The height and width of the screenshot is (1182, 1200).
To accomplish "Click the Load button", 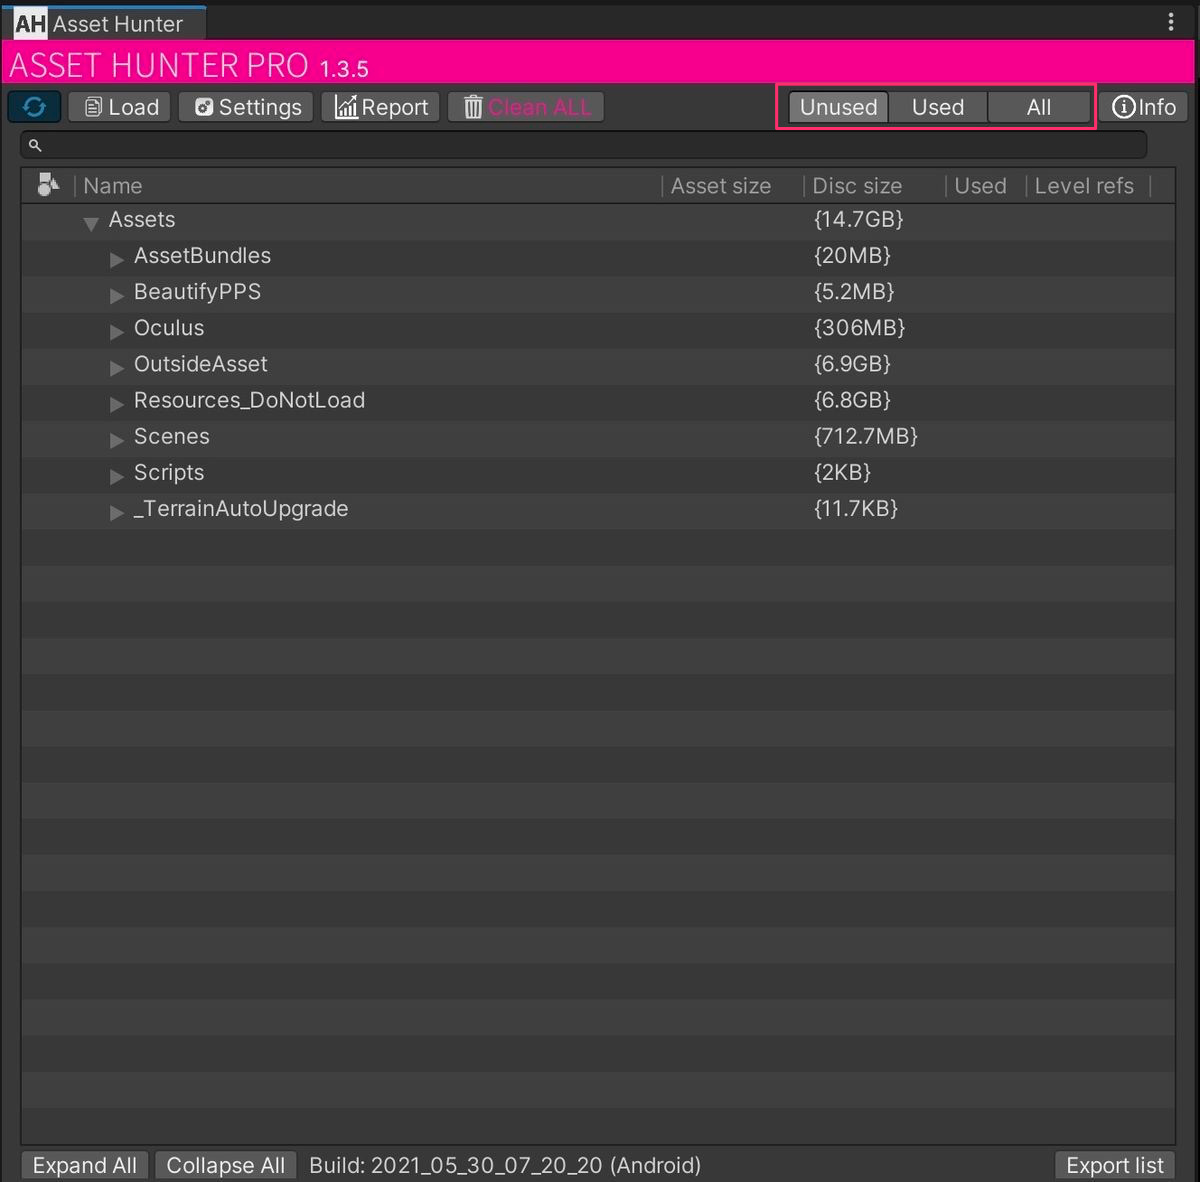I will point(120,107).
